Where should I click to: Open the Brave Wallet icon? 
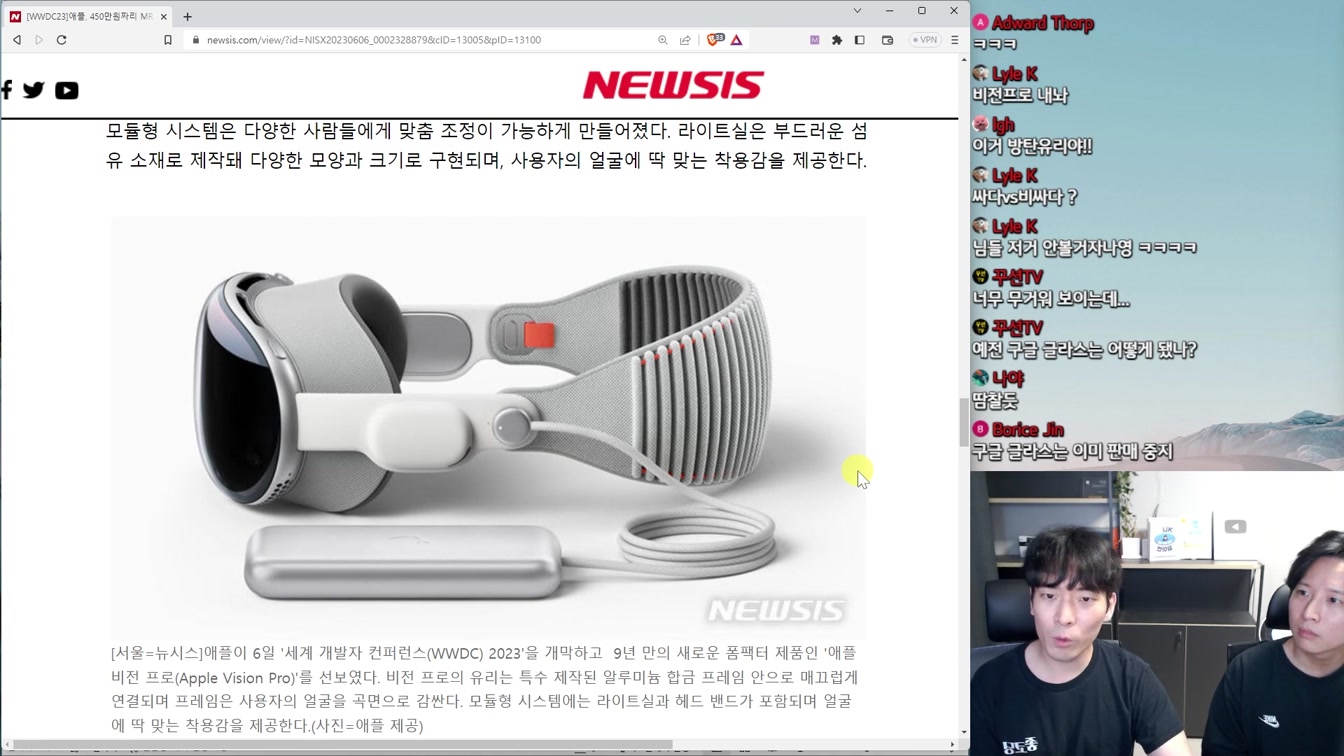pos(887,40)
